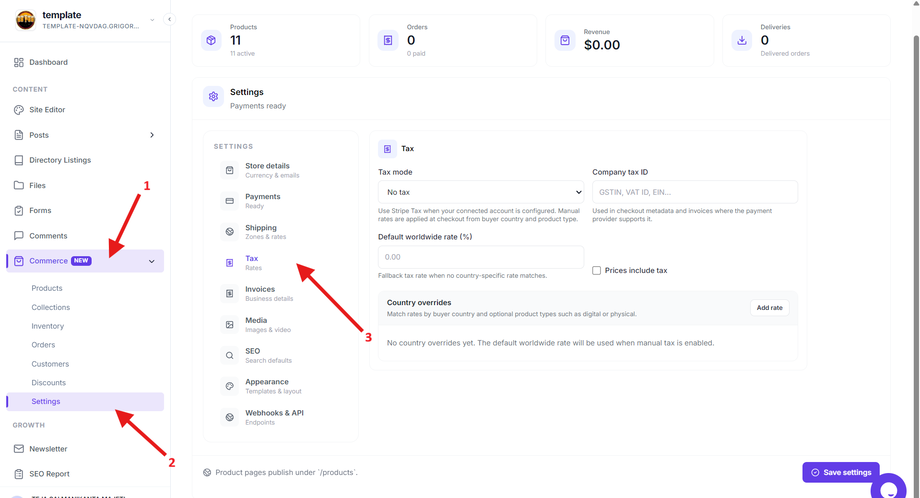Click the Webhooks & API icon
The height and width of the screenshot is (498, 920).
229,417
